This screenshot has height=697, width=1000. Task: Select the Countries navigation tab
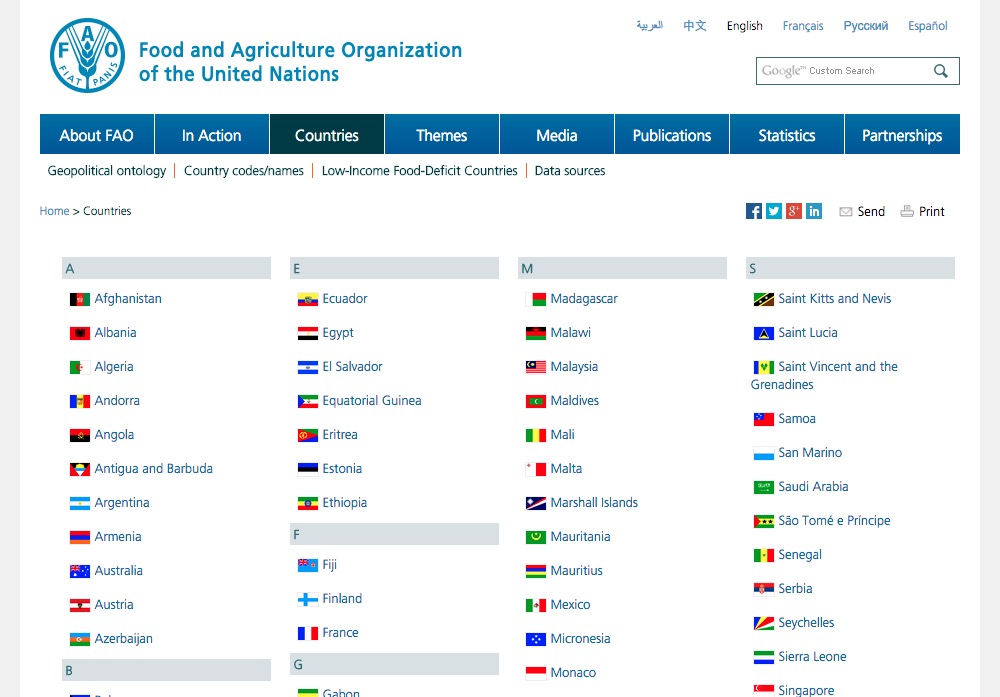pos(327,135)
